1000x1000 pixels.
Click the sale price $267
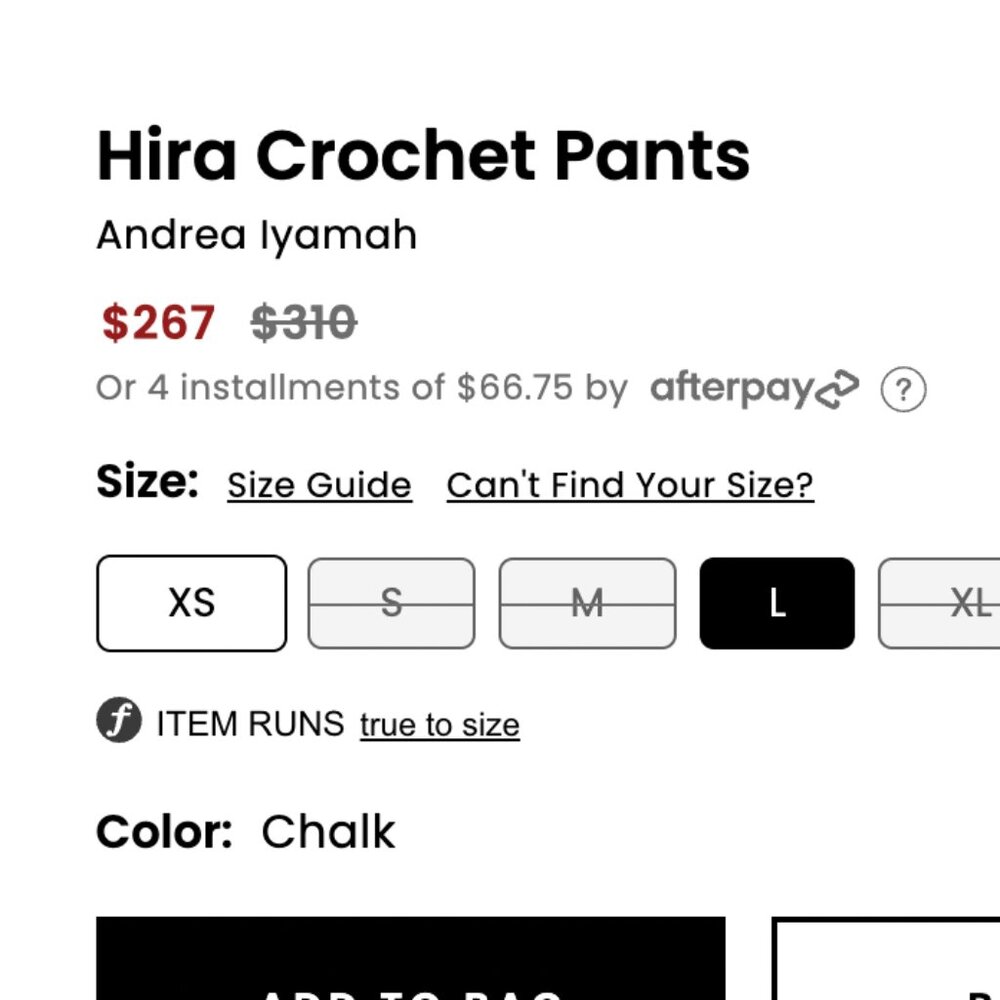click(x=156, y=321)
